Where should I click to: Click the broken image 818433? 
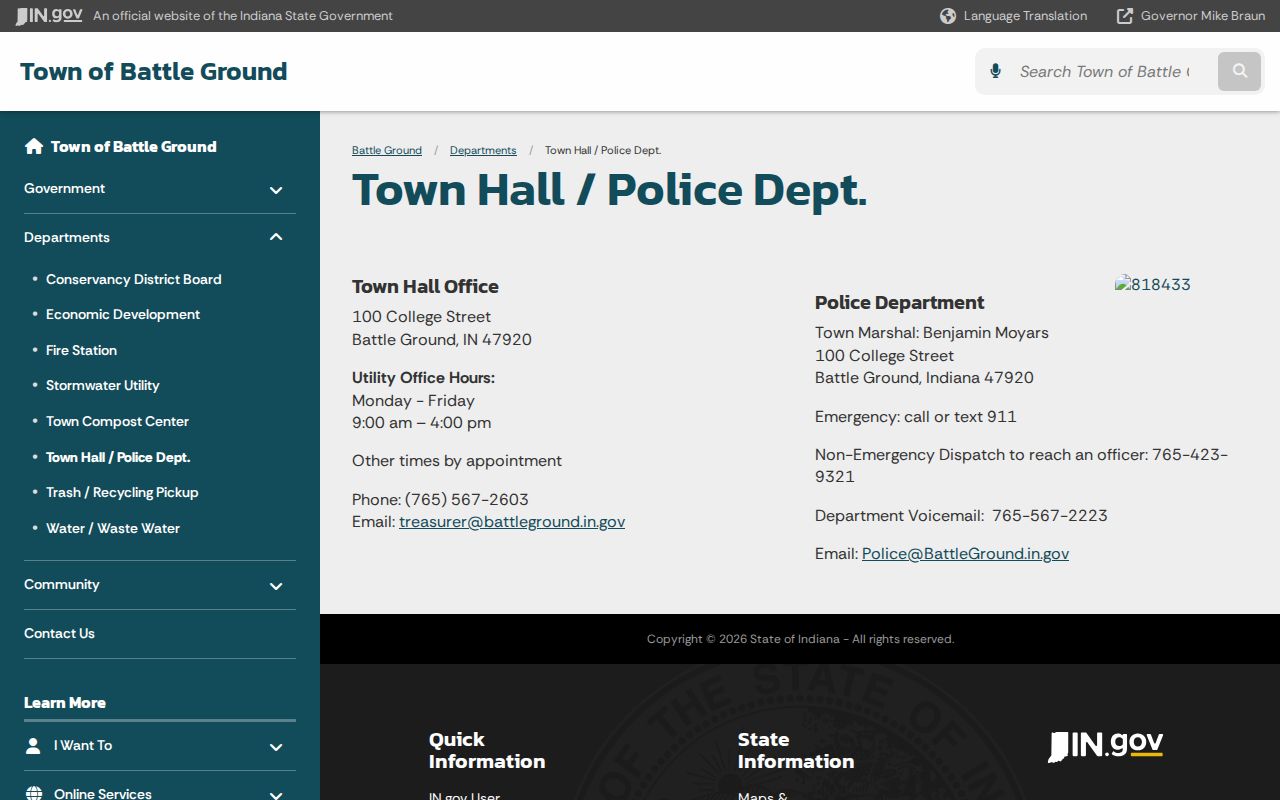[1153, 284]
